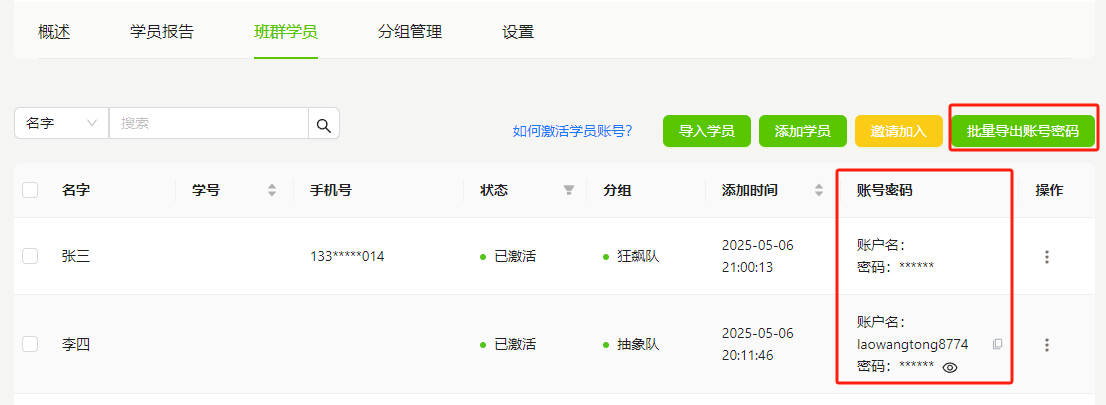The height and width of the screenshot is (405, 1106).
Task: Open the 设置 tab
Action: (x=518, y=32)
